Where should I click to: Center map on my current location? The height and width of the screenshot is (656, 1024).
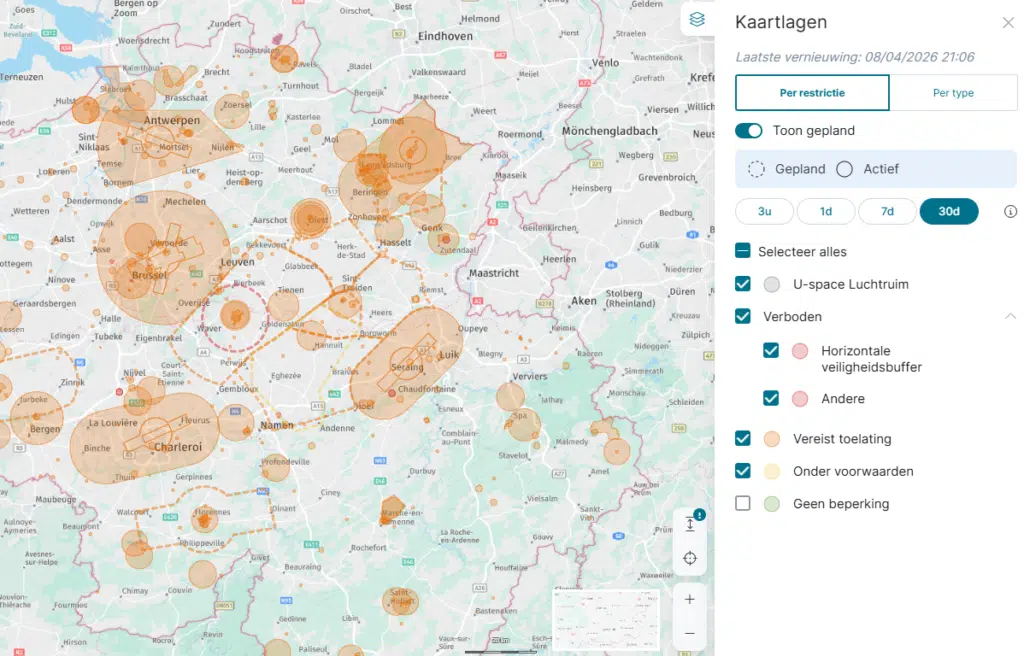point(690,559)
